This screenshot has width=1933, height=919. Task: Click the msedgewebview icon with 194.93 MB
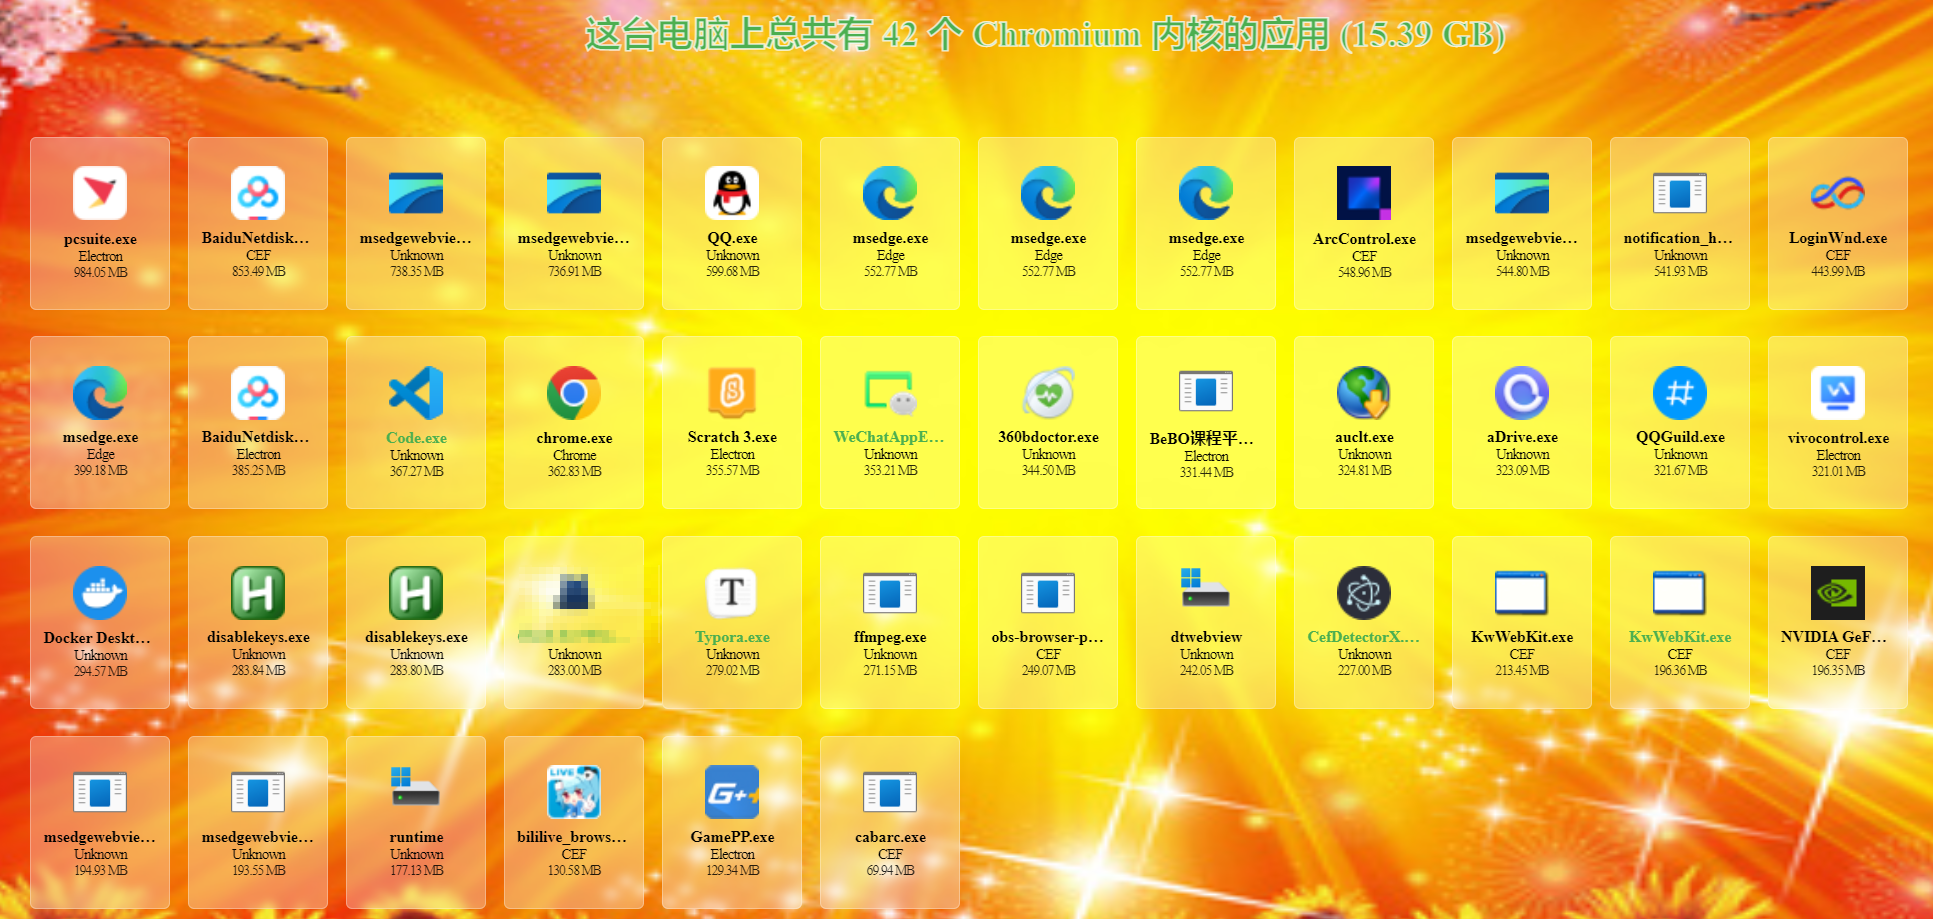(100, 792)
